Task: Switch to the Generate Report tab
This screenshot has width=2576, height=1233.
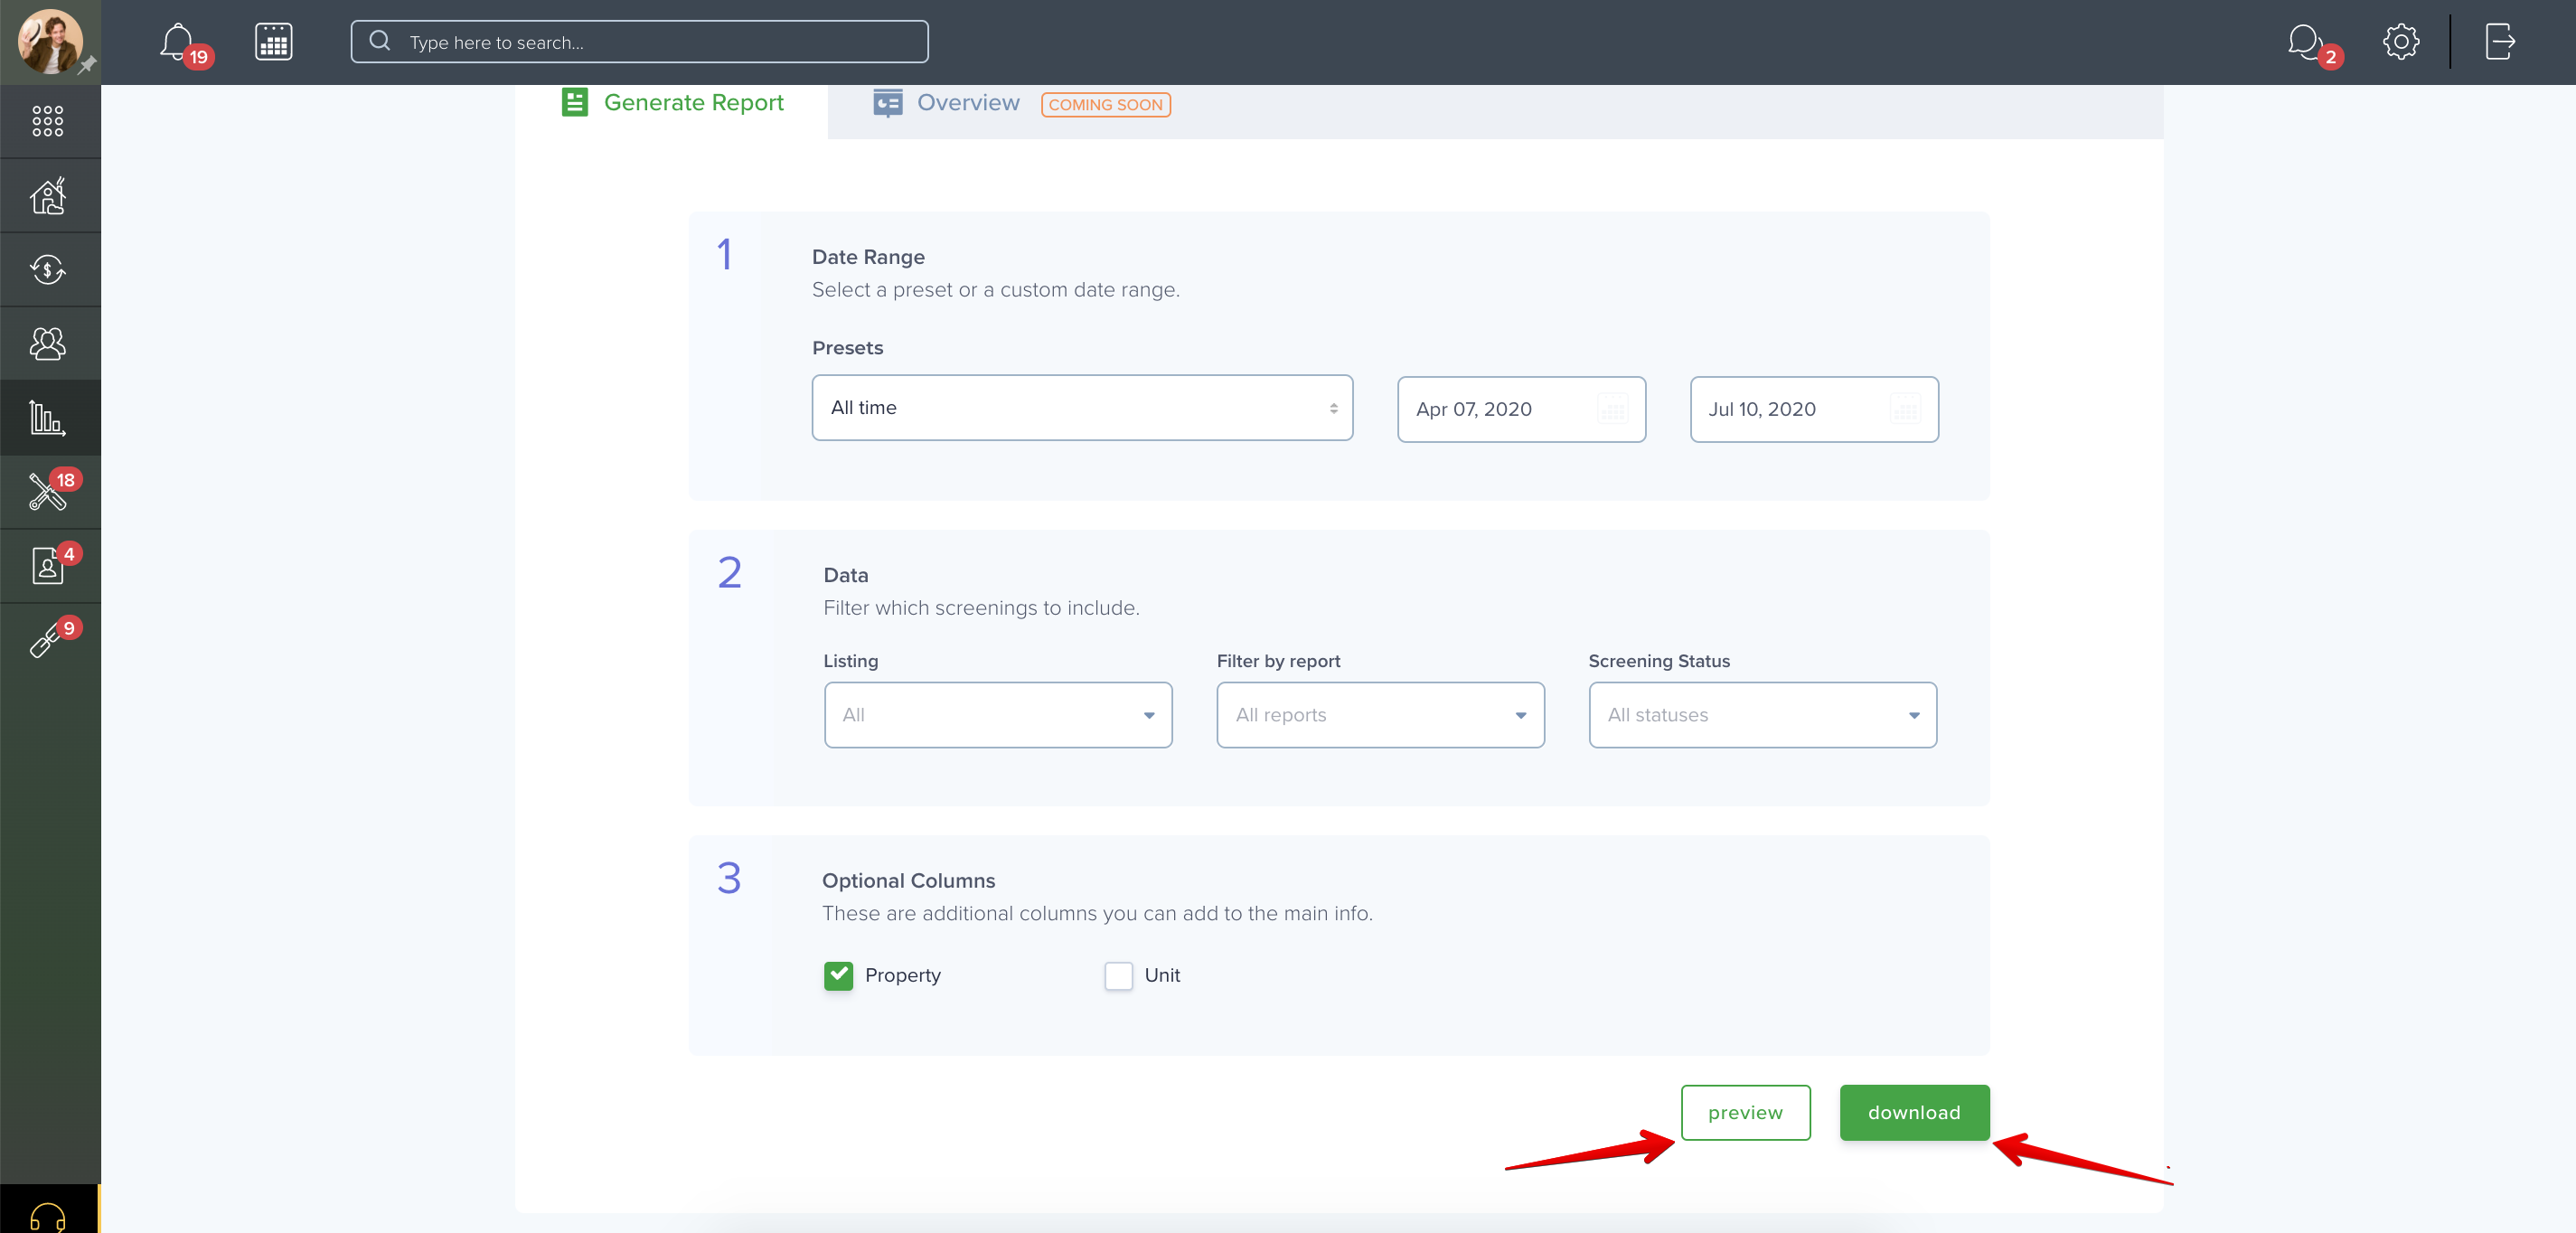Action: tap(672, 103)
